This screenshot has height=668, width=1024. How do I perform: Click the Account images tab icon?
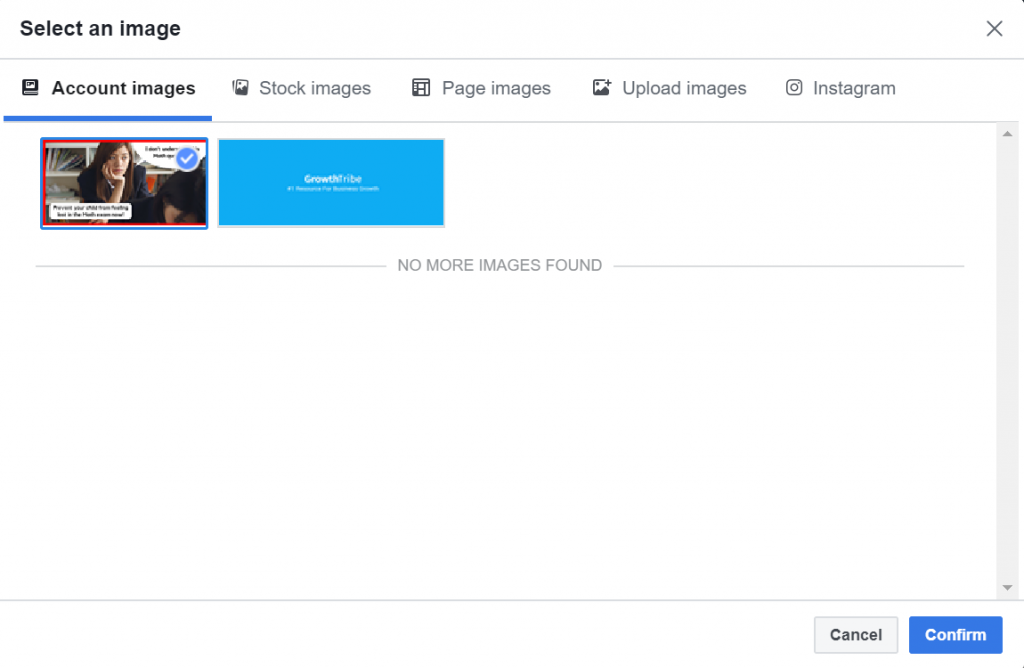click(30, 87)
